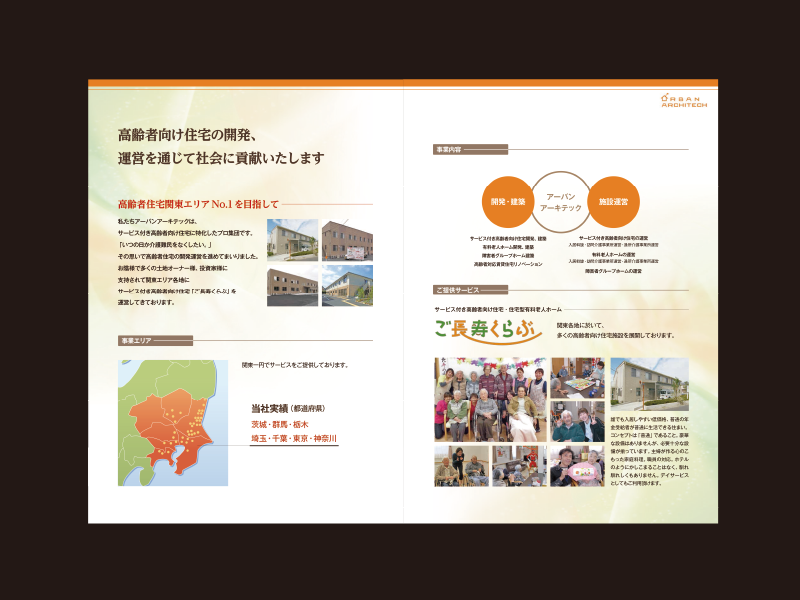Image resolution: width=800 pixels, height=600 pixels.
Task: Click text 関東一円でサービスをご提供しております。
Action: [x=295, y=365]
